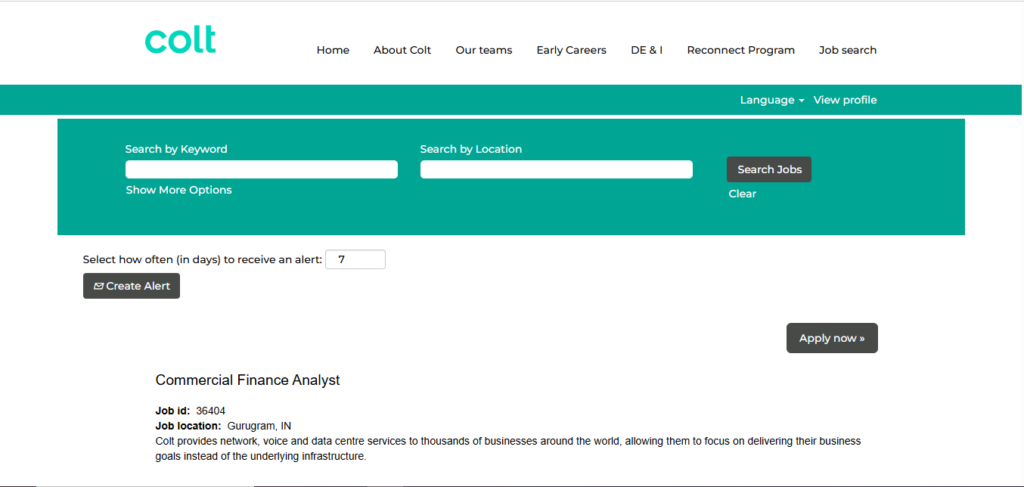Open Early Careers navigation link

coord(571,50)
